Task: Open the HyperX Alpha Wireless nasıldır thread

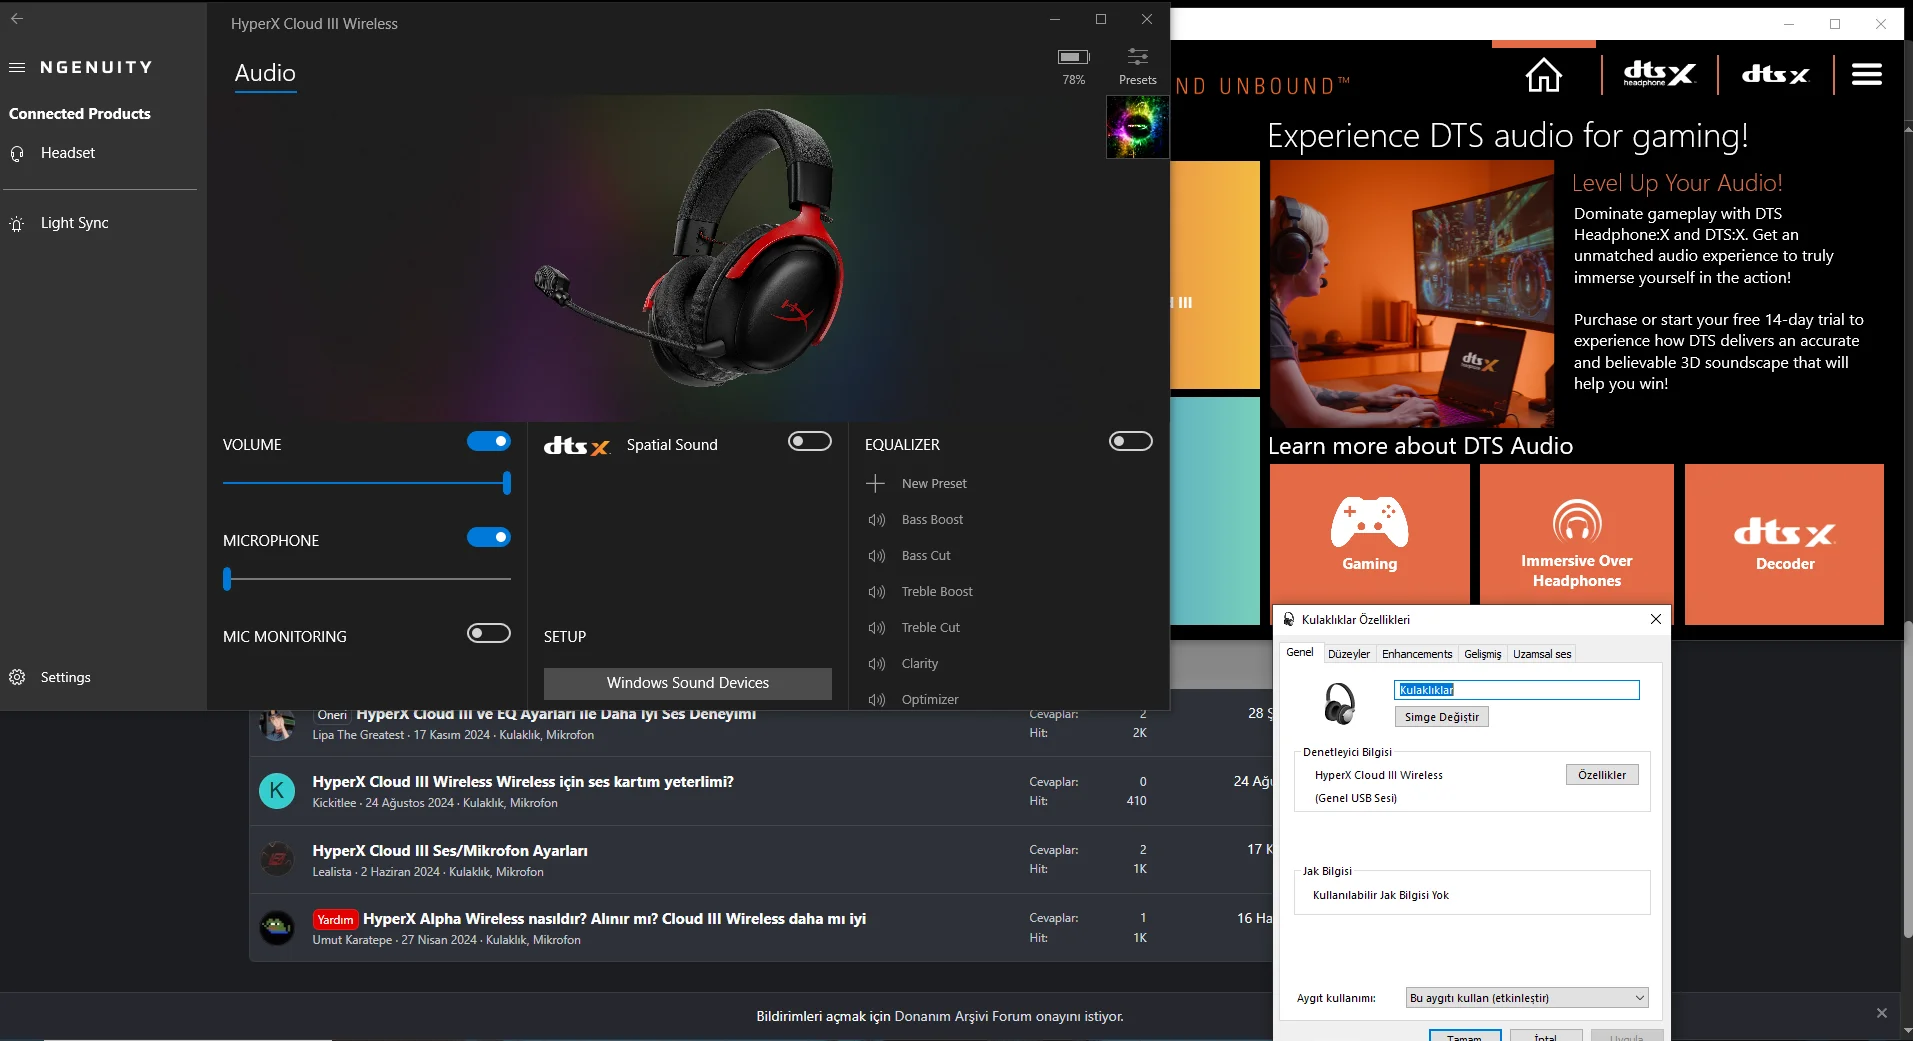Action: coord(614,919)
